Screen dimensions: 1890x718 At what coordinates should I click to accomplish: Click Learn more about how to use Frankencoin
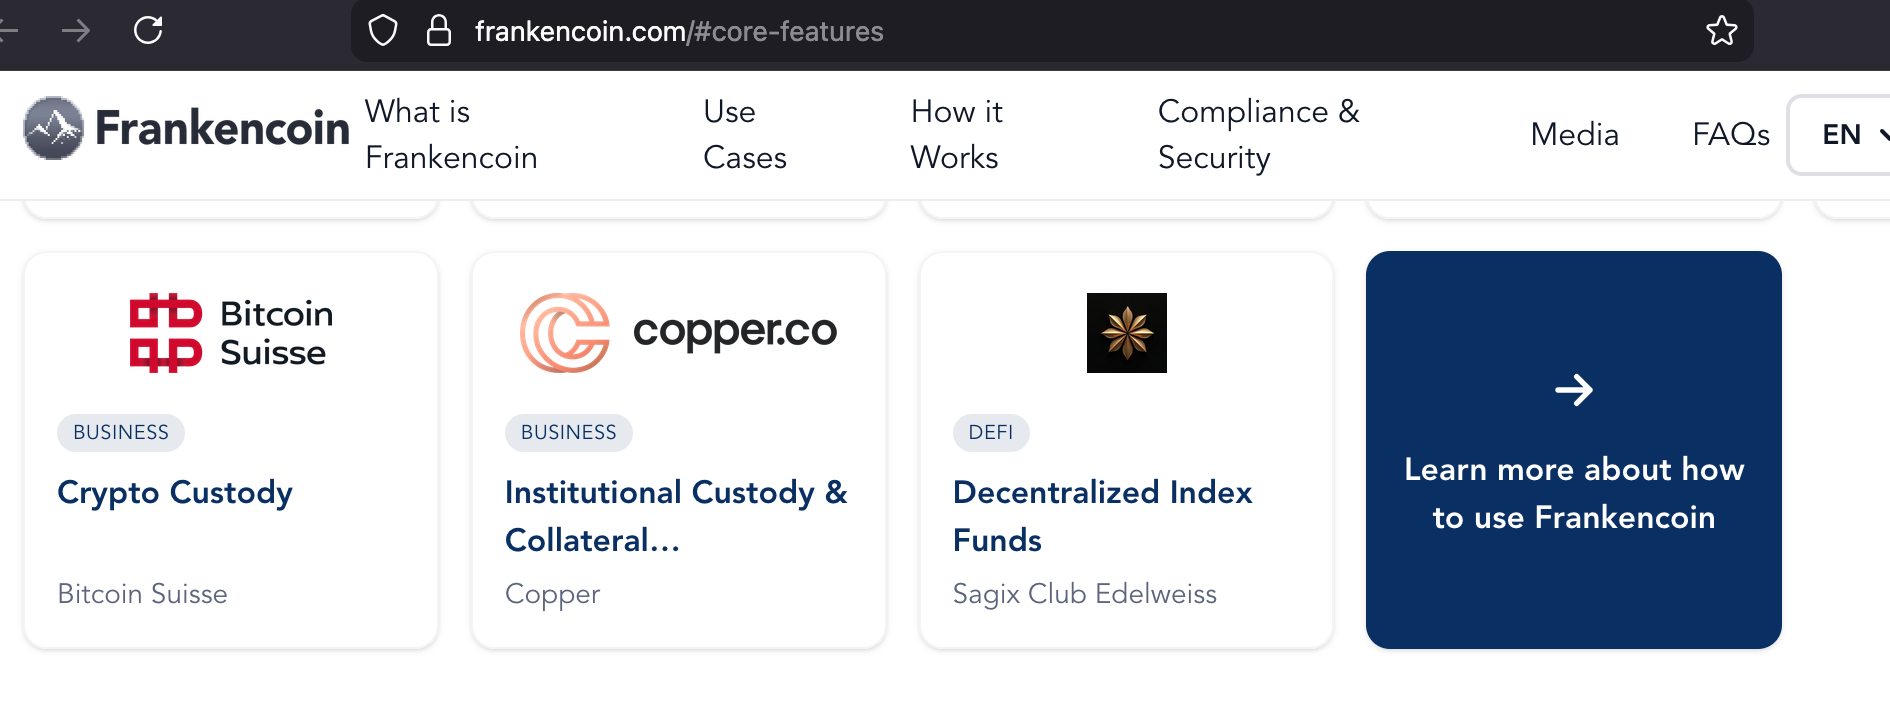(1573, 493)
